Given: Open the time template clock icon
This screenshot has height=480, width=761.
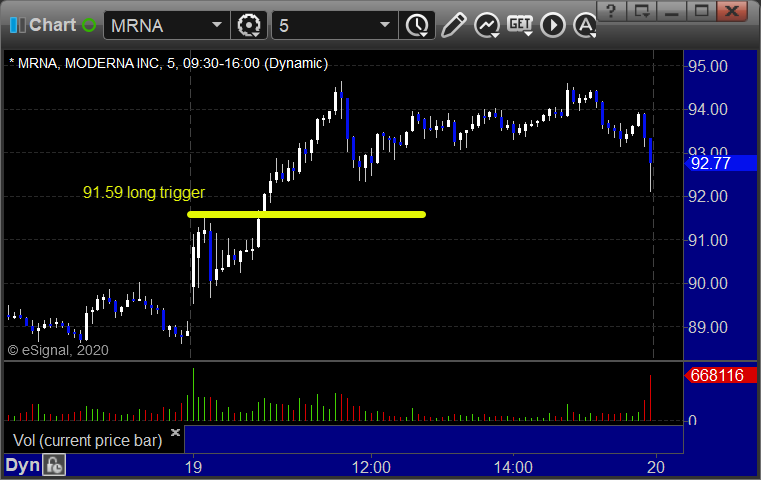Looking at the screenshot, I should (417, 25).
